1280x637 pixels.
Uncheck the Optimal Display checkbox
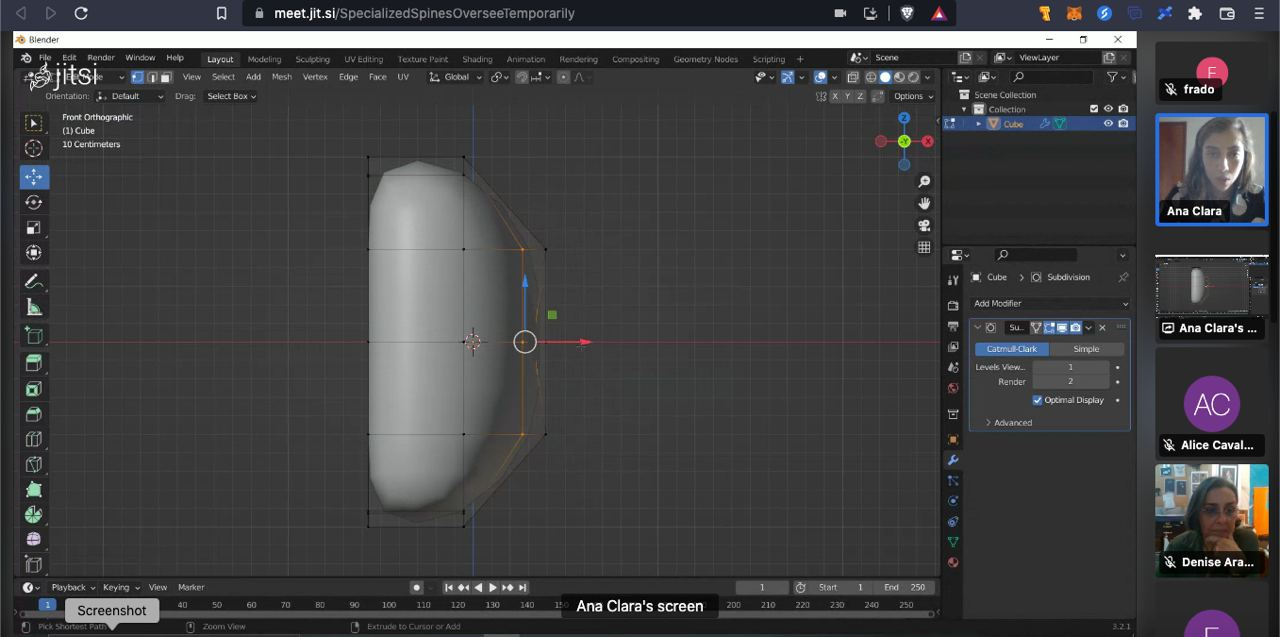point(1037,400)
